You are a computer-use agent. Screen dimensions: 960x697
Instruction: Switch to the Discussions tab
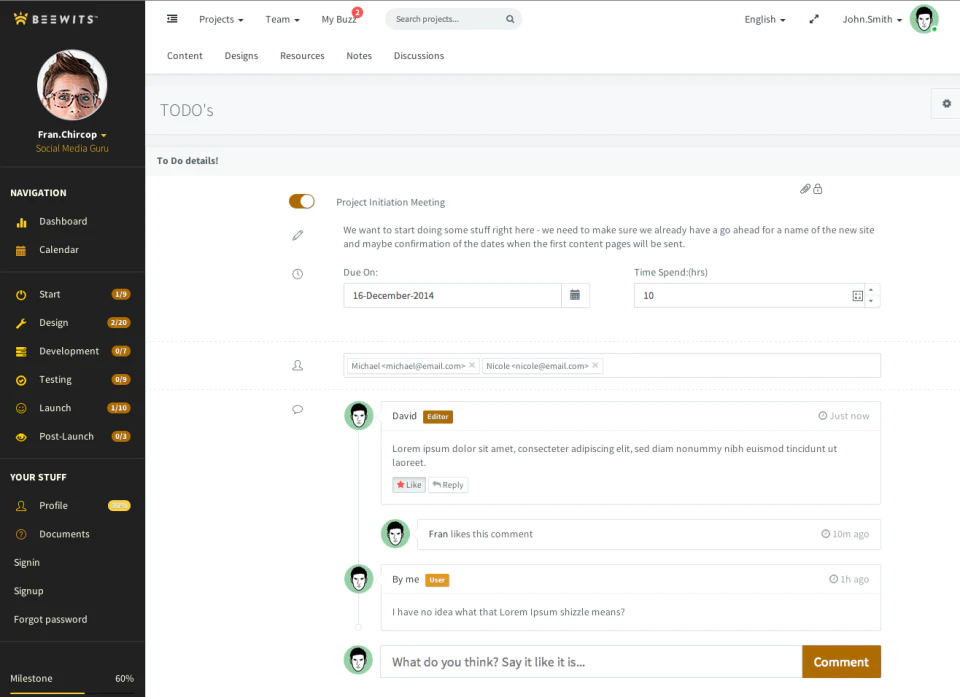[x=419, y=56]
